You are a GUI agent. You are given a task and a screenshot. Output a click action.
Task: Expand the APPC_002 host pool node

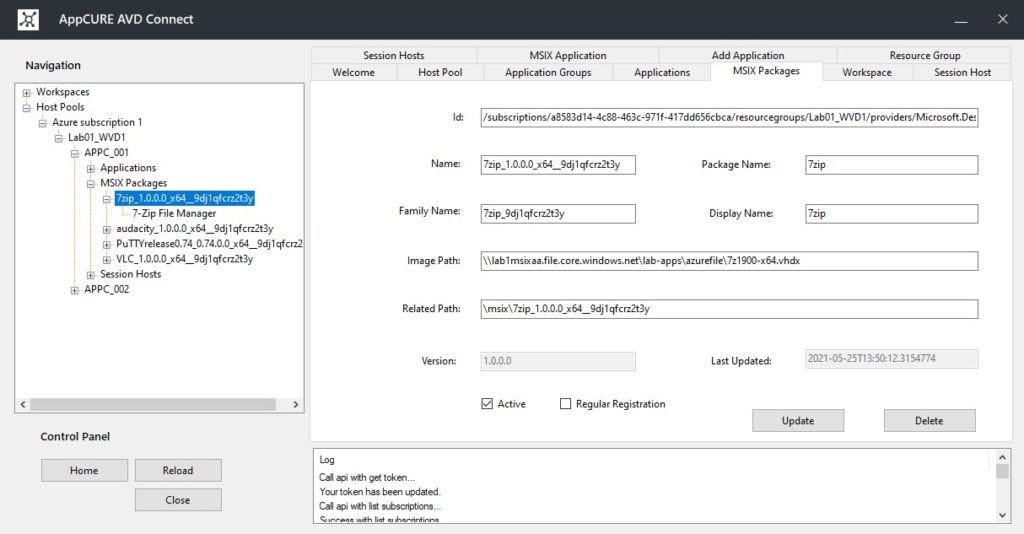(74, 291)
